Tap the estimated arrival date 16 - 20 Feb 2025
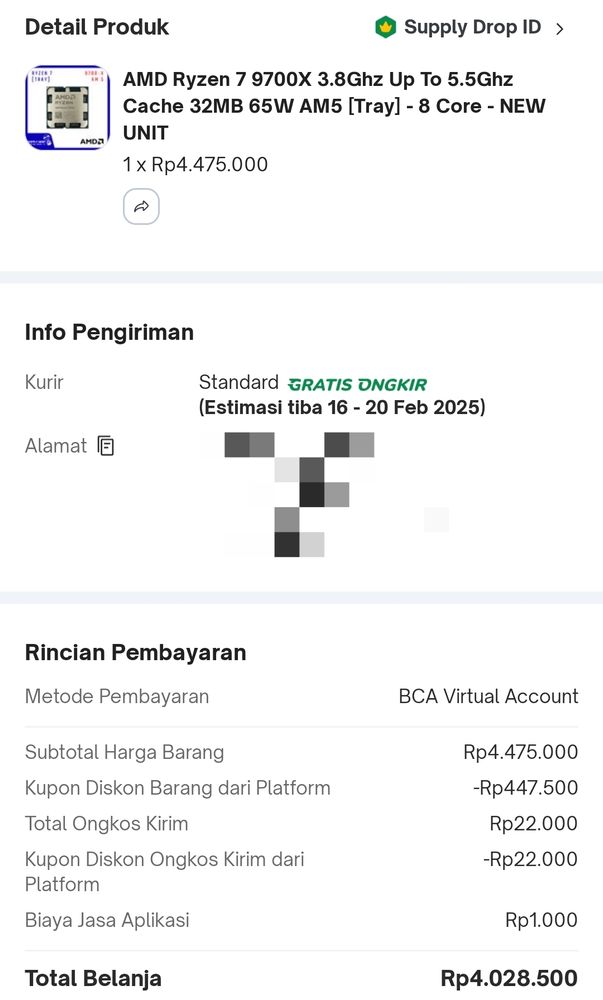Viewport: 603px width, 1000px height. click(342, 408)
